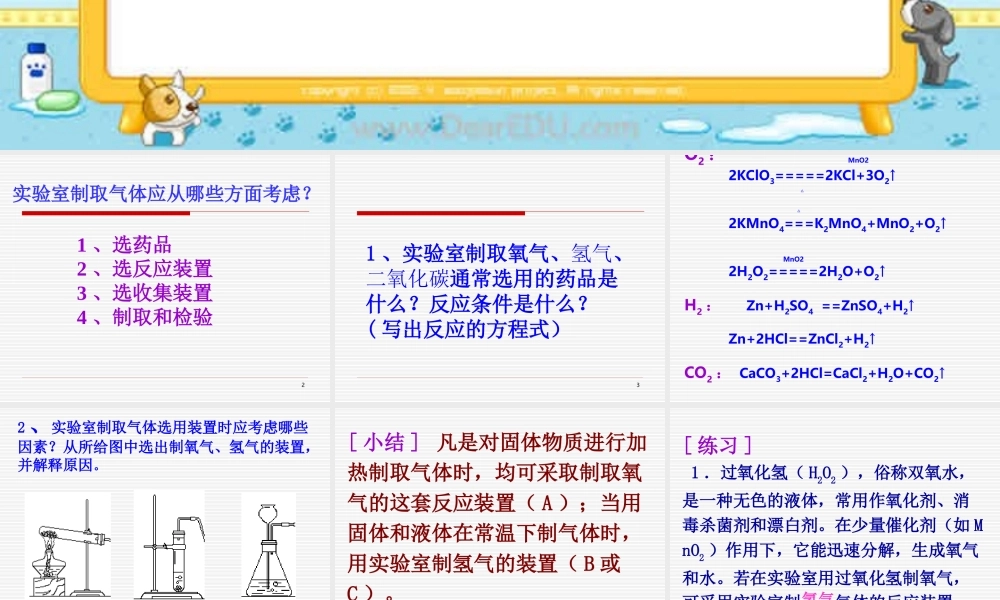Viewport: 1000px width, 600px height.
Task: Click the equation 'Zn+2HCl==ZnCl2+H2↑'
Action: pyautogui.click(x=802, y=339)
